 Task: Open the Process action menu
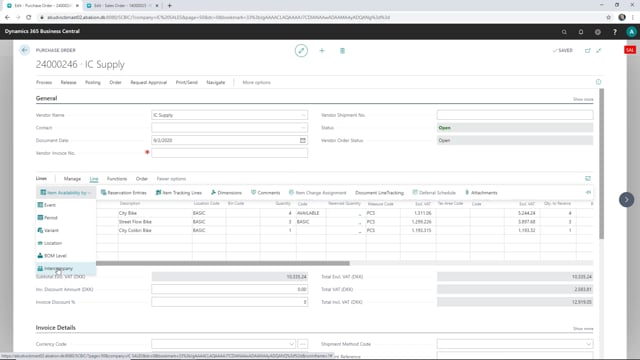pyautogui.click(x=44, y=82)
